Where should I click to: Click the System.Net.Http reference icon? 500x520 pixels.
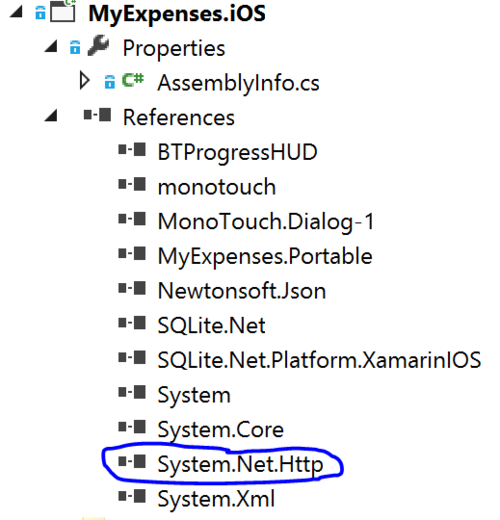pos(132,462)
